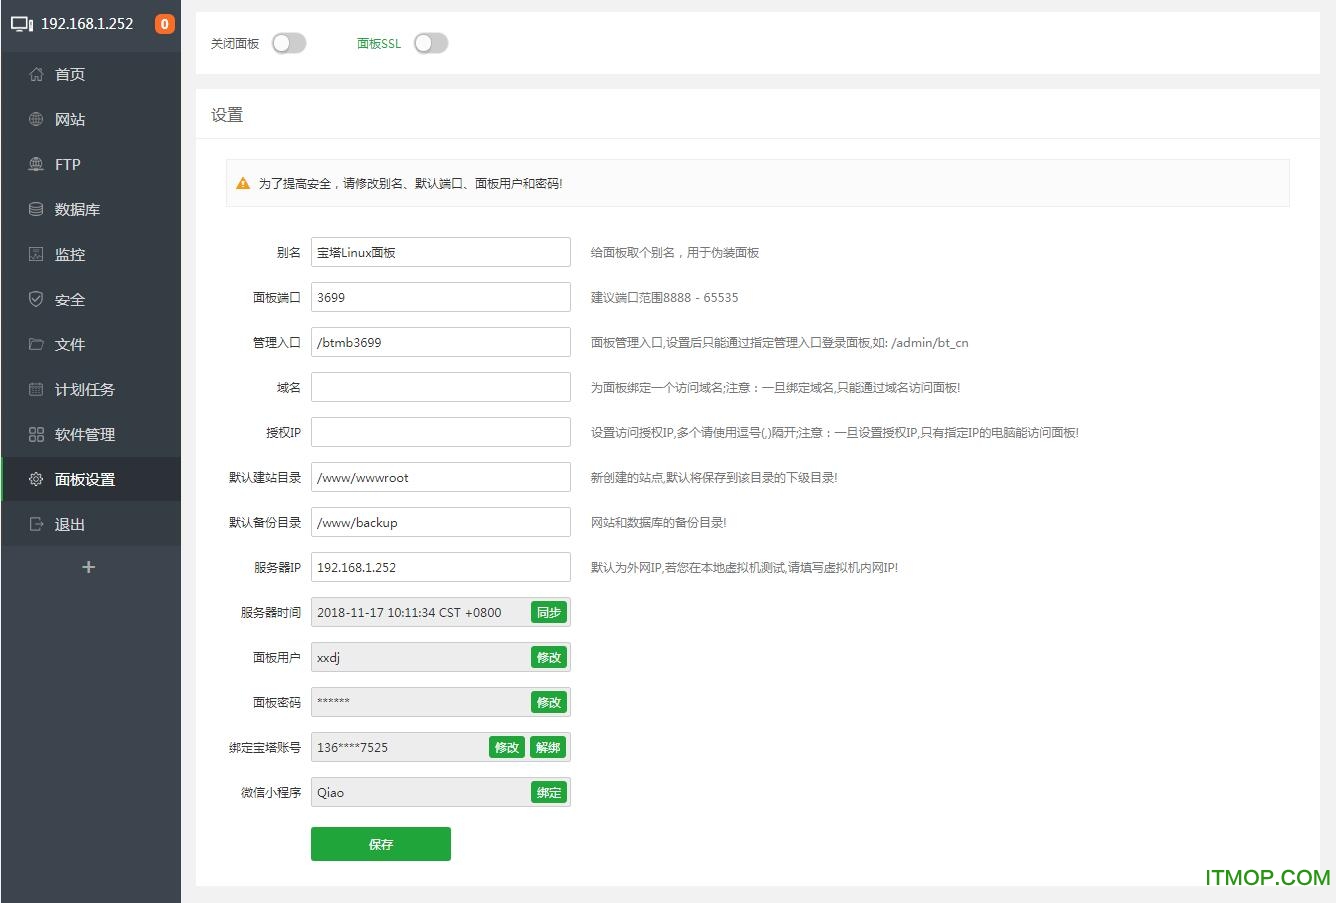1336x903 pixels.
Task: Select the 面板设置 menu item
Action: click(x=84, y=479)
